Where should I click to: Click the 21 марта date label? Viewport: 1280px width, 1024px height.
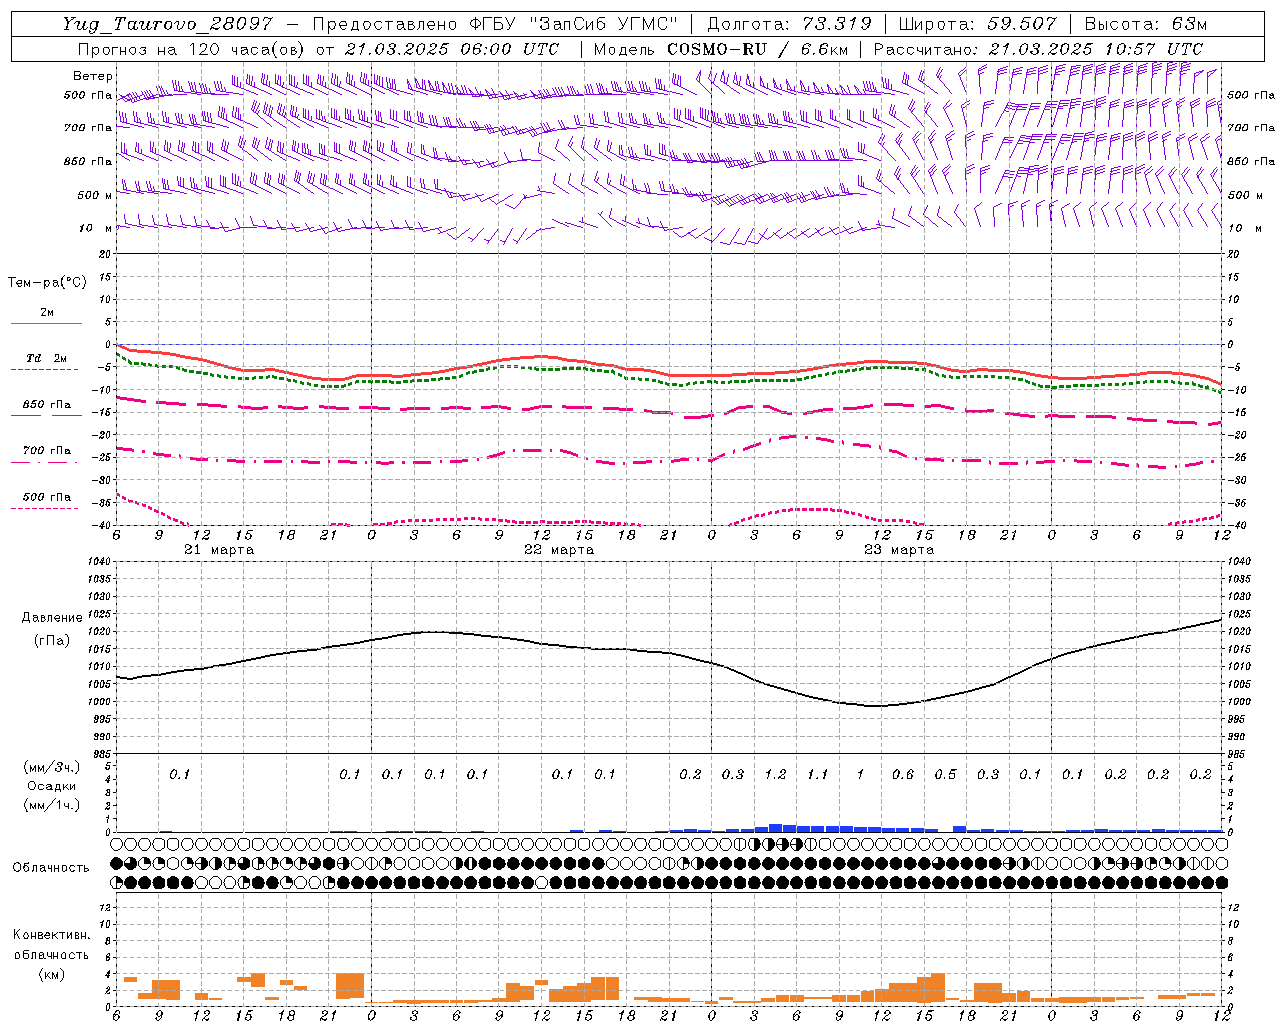click(x=219, y=550)
